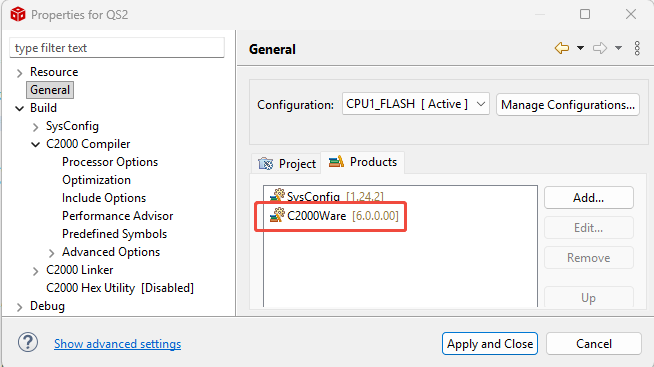This screenshot has height=367, width=654.
Task: Click the forward navigation arrow icon
Action: (600, 48)
